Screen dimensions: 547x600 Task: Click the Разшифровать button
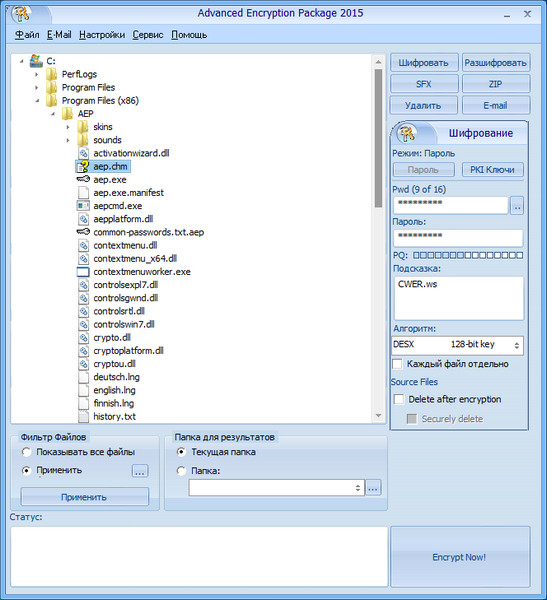tap(496, 63)
